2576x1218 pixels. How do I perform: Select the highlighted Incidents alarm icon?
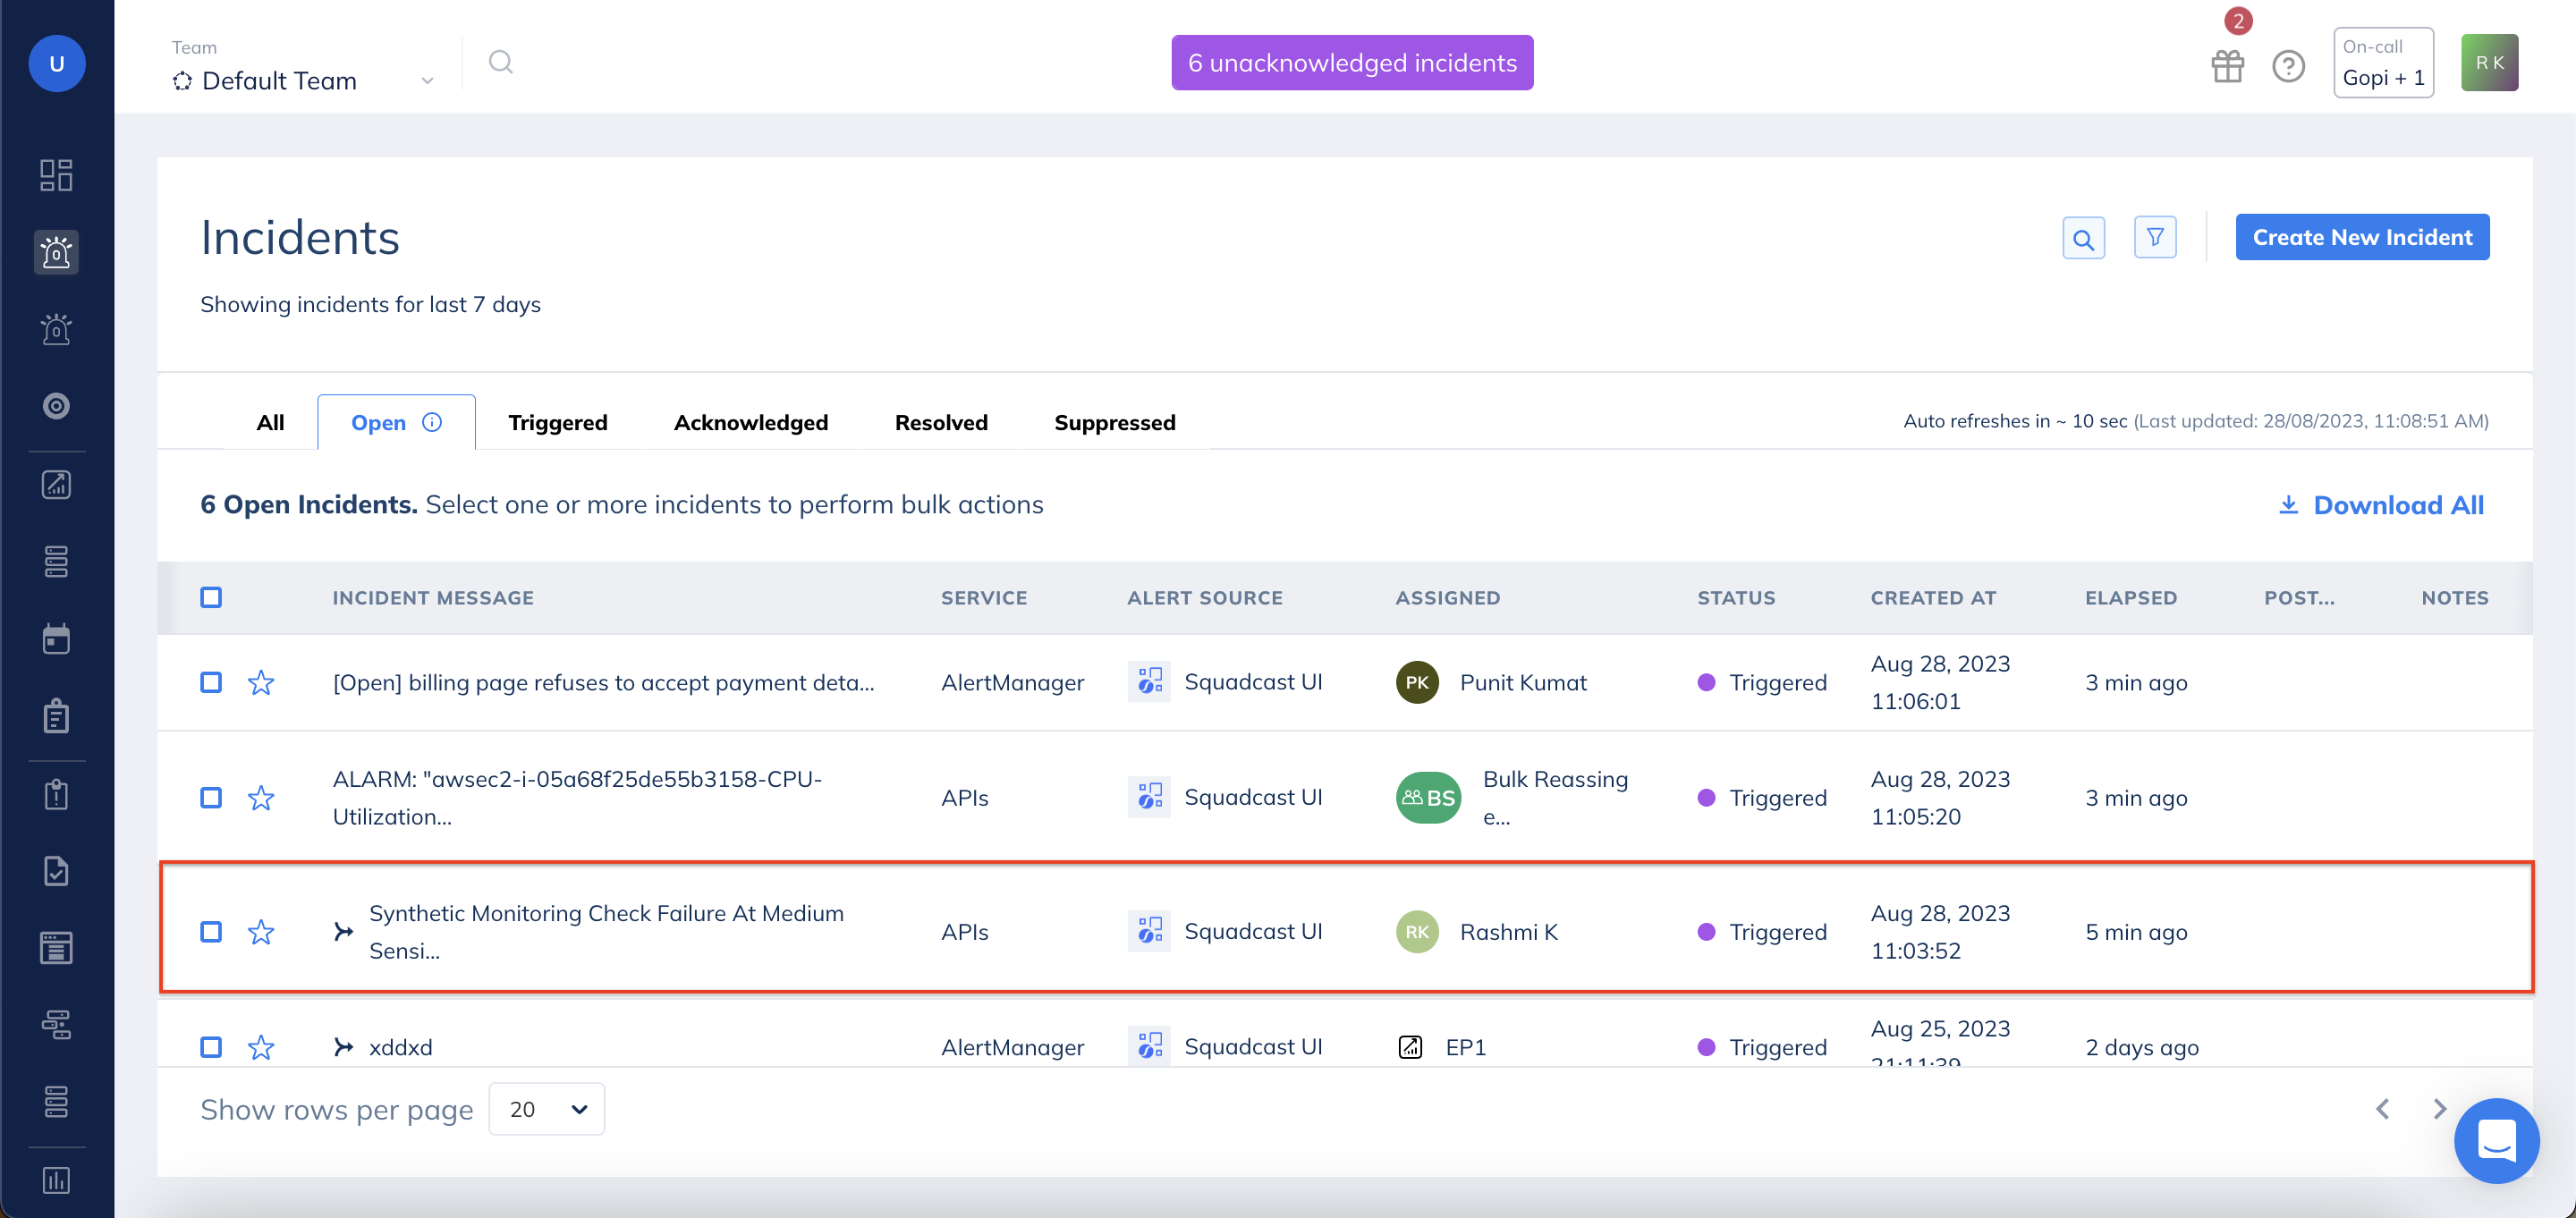(56, 253)
